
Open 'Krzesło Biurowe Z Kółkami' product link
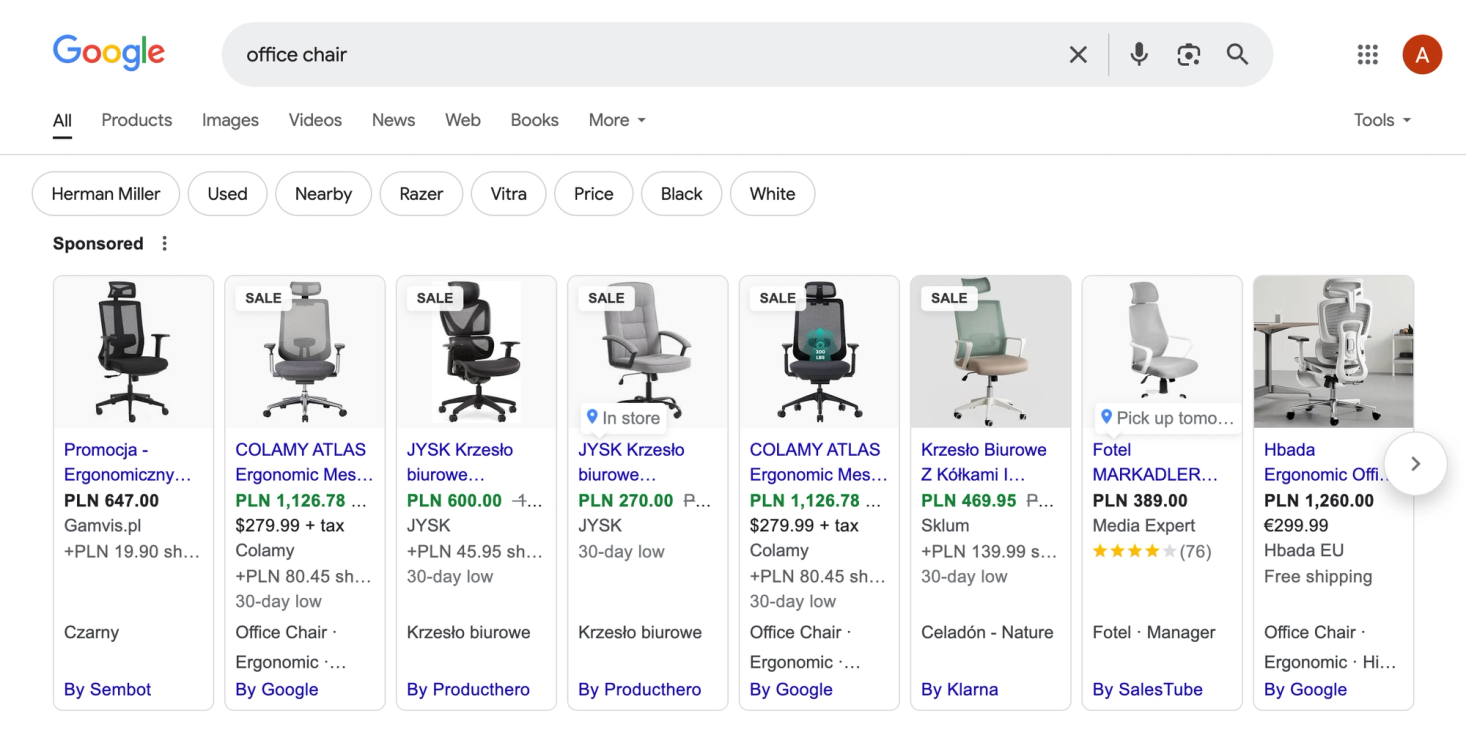(x=984, y=462)
